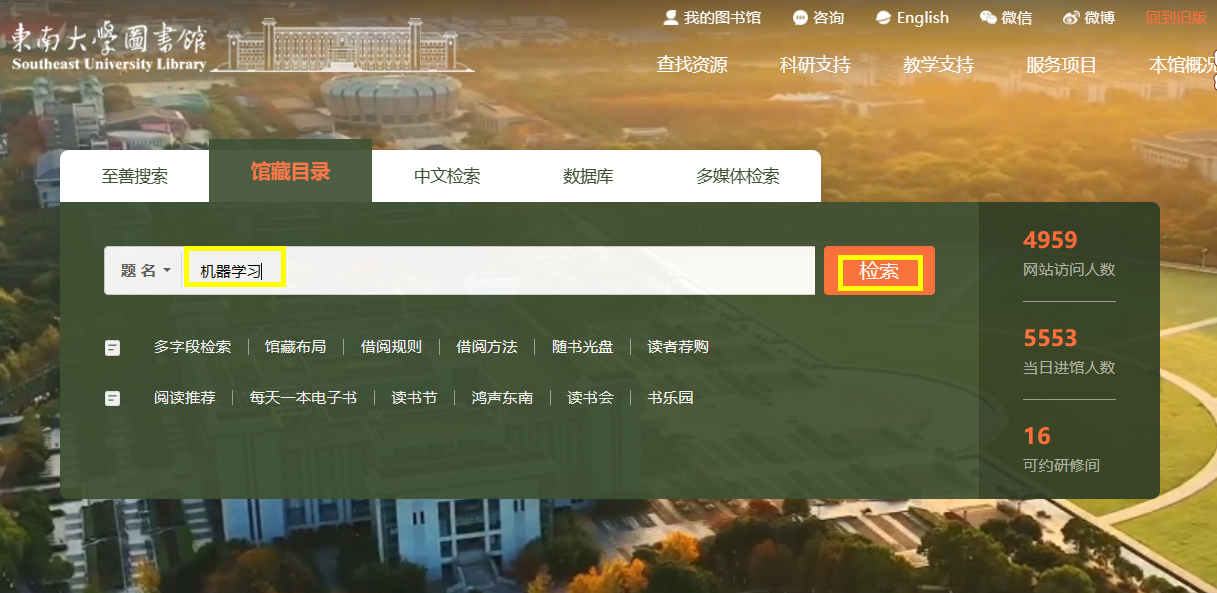Switch to the 至善搜索 tab
Viewport: 1217px width, 593px height.
pyautogui.click(x=135, y=176)
